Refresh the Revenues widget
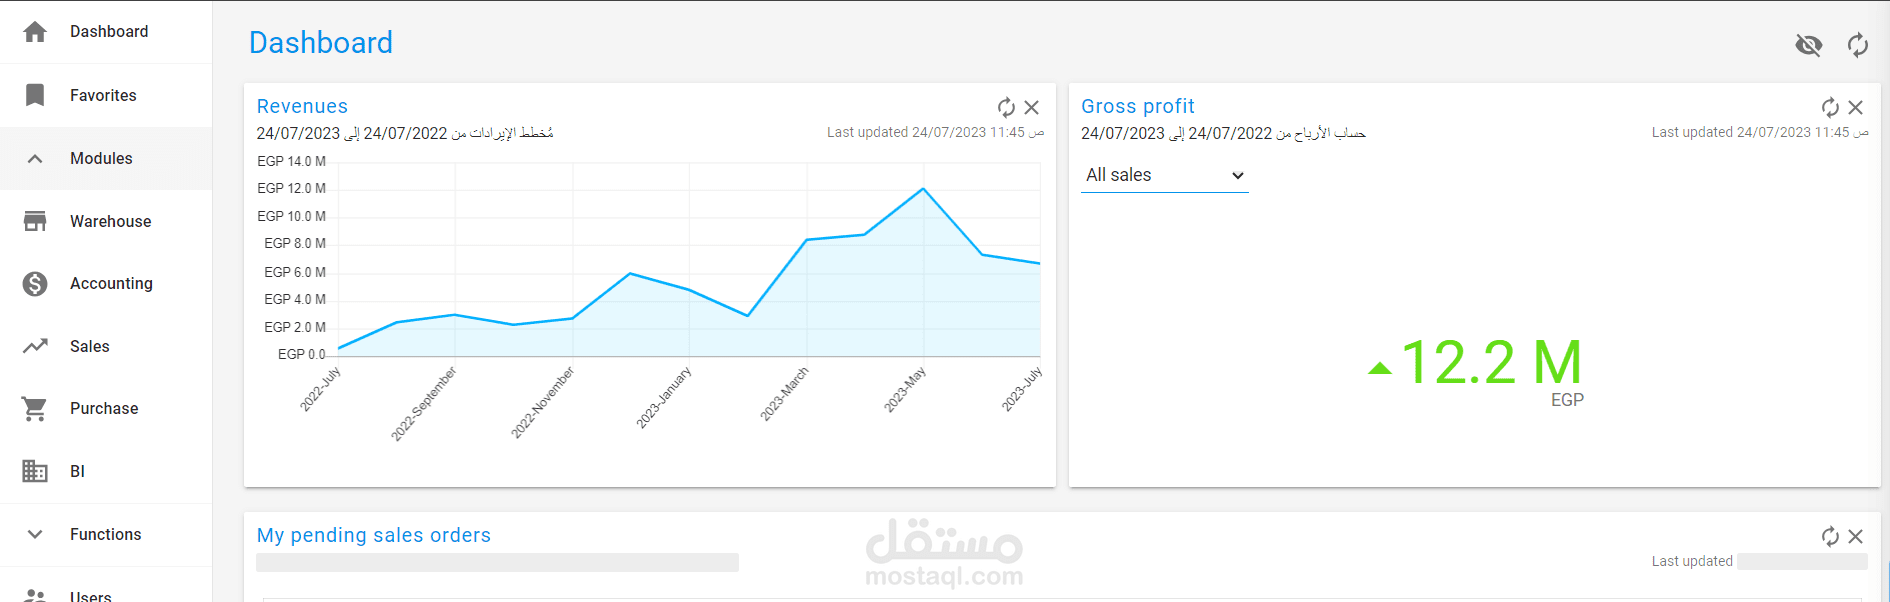 point(1006,107)
